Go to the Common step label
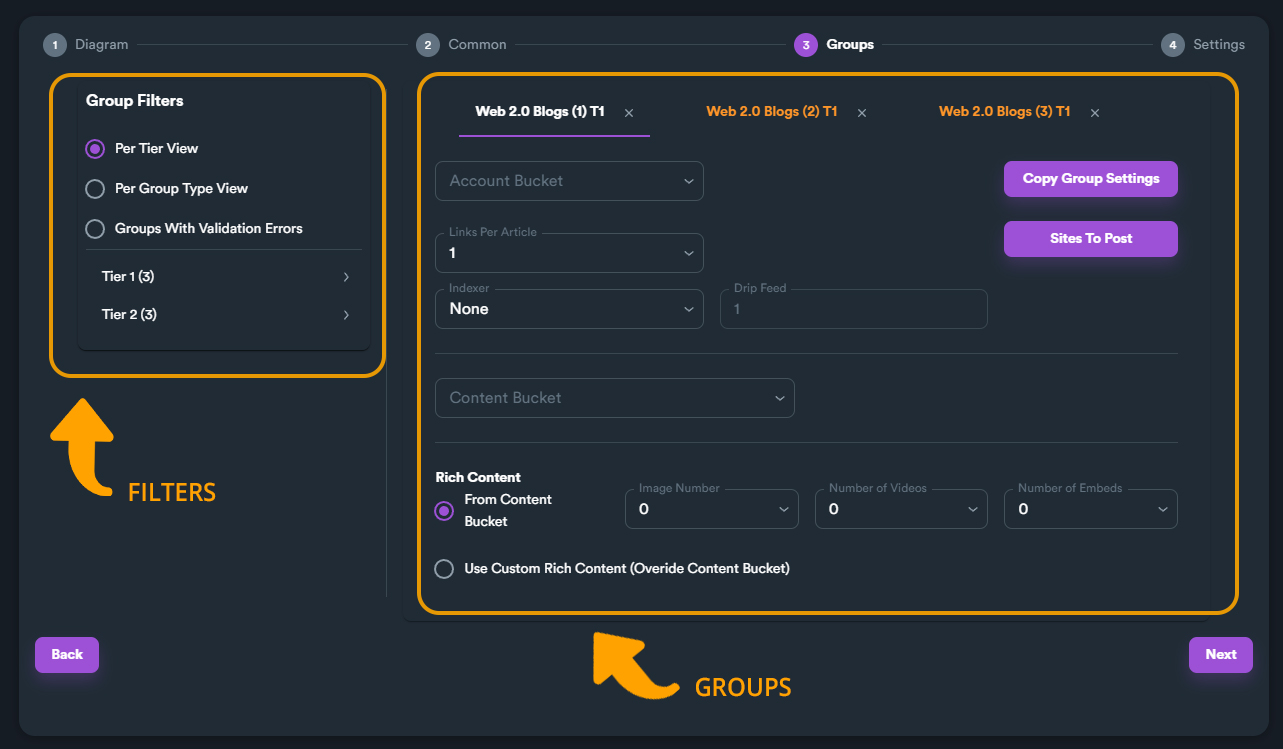 tap(477, 45)
